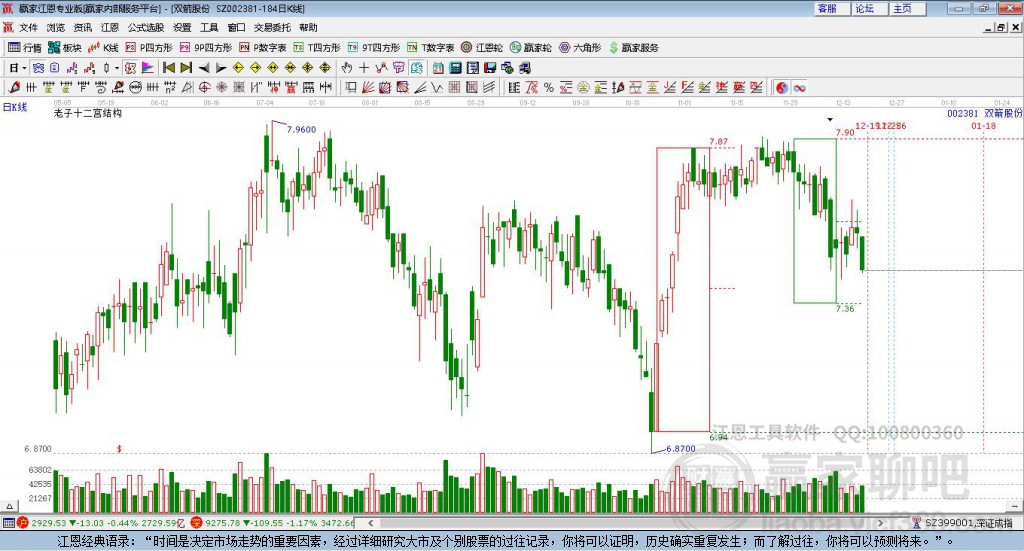Click the floppy disk save icon

[x=490, y=68]
